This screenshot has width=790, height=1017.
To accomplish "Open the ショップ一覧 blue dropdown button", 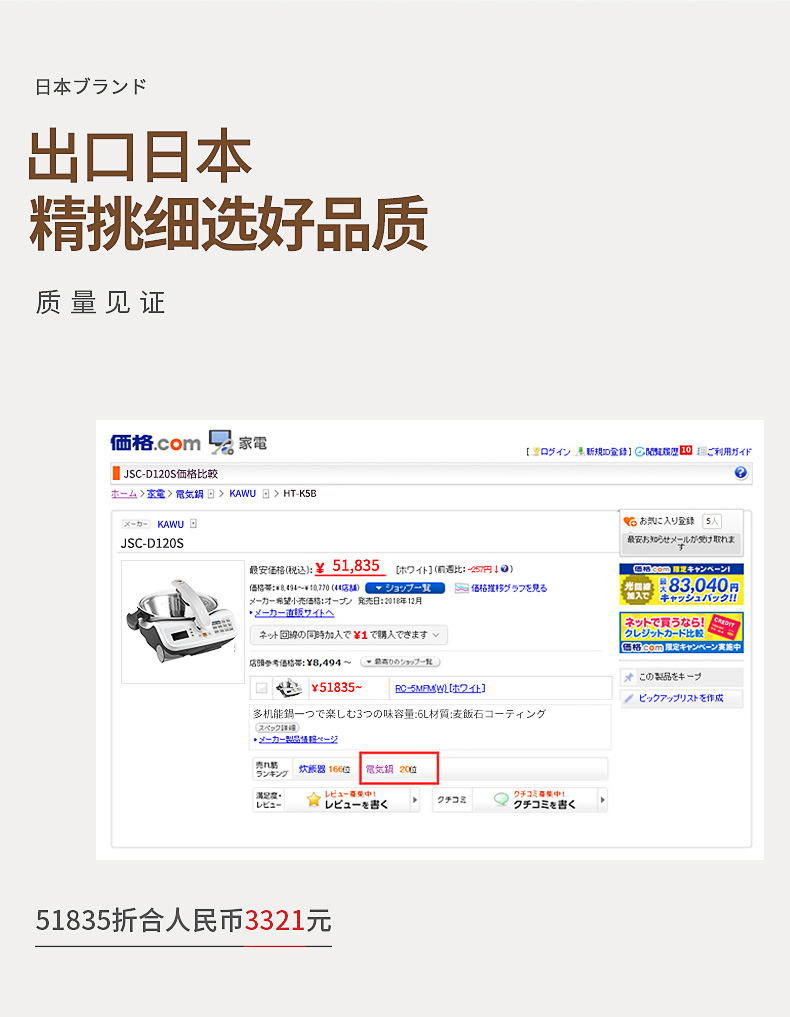I will coord(405,588).
